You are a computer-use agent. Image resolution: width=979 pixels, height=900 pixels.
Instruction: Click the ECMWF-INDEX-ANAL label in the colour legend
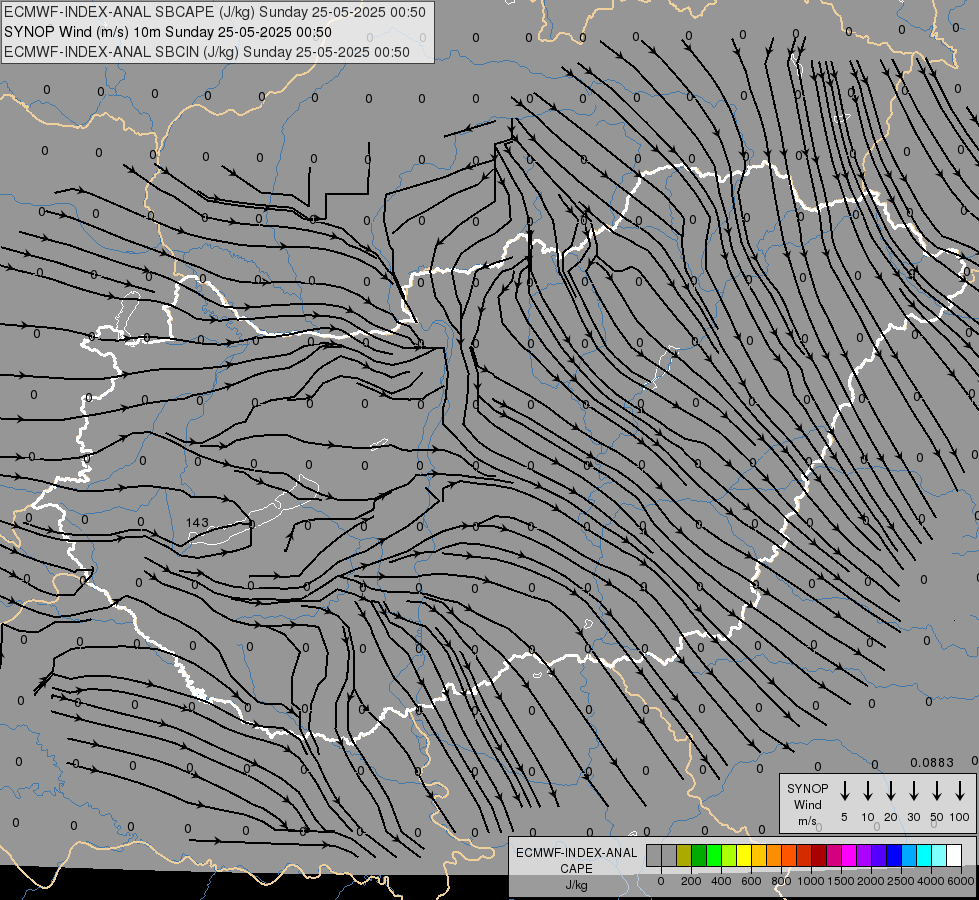(x=576, y=853)
